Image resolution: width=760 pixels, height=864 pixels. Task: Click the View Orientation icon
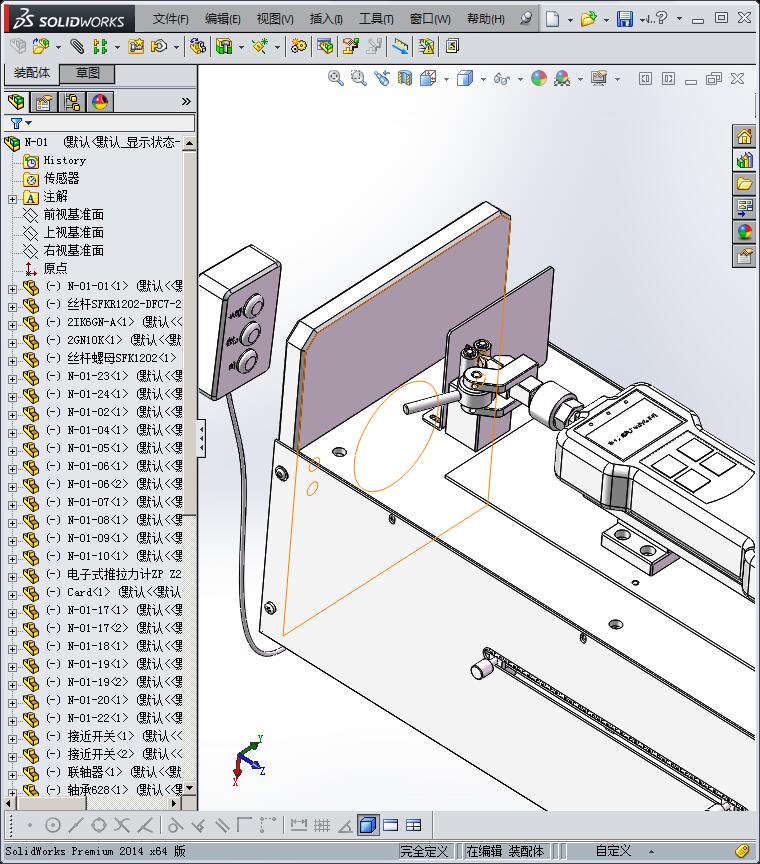tap(428, 78)
